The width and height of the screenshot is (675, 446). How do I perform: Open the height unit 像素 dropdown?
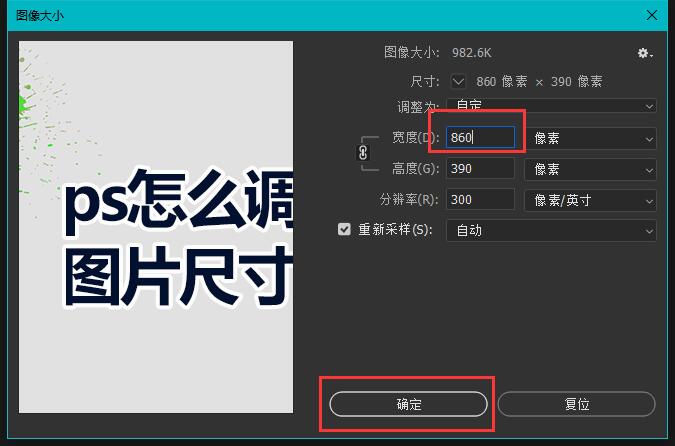click(x=590, y=169)
